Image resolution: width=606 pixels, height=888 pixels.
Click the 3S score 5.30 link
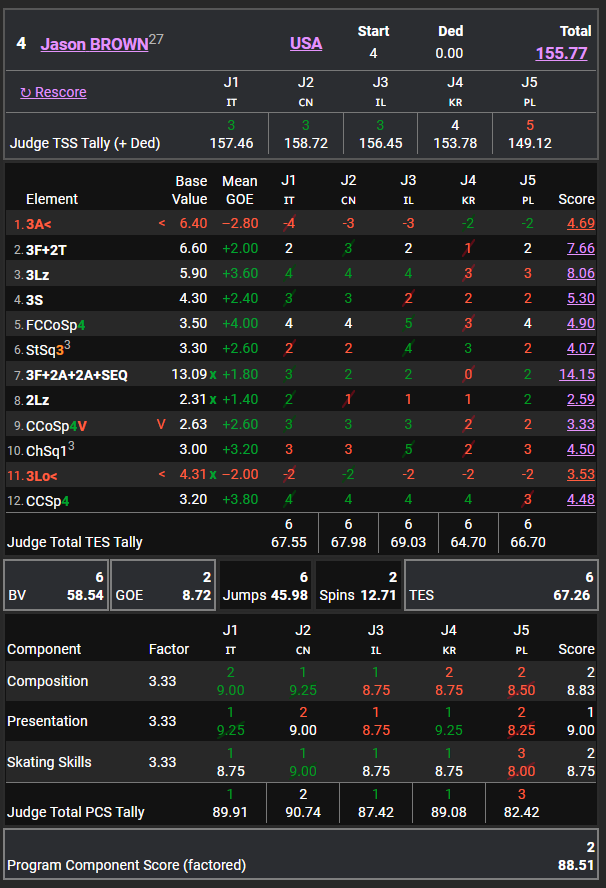[580, 298]
